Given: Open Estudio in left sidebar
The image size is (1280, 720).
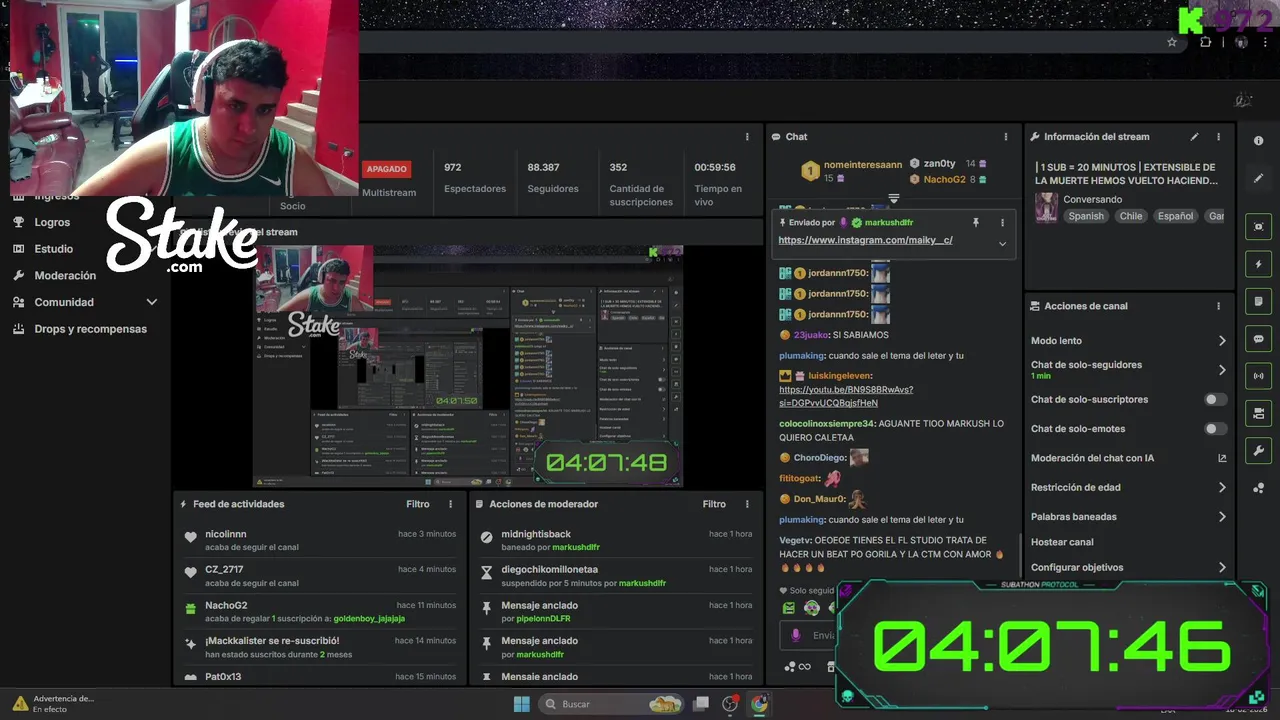Looking at the screenshot, I should (x=53, y=249).
